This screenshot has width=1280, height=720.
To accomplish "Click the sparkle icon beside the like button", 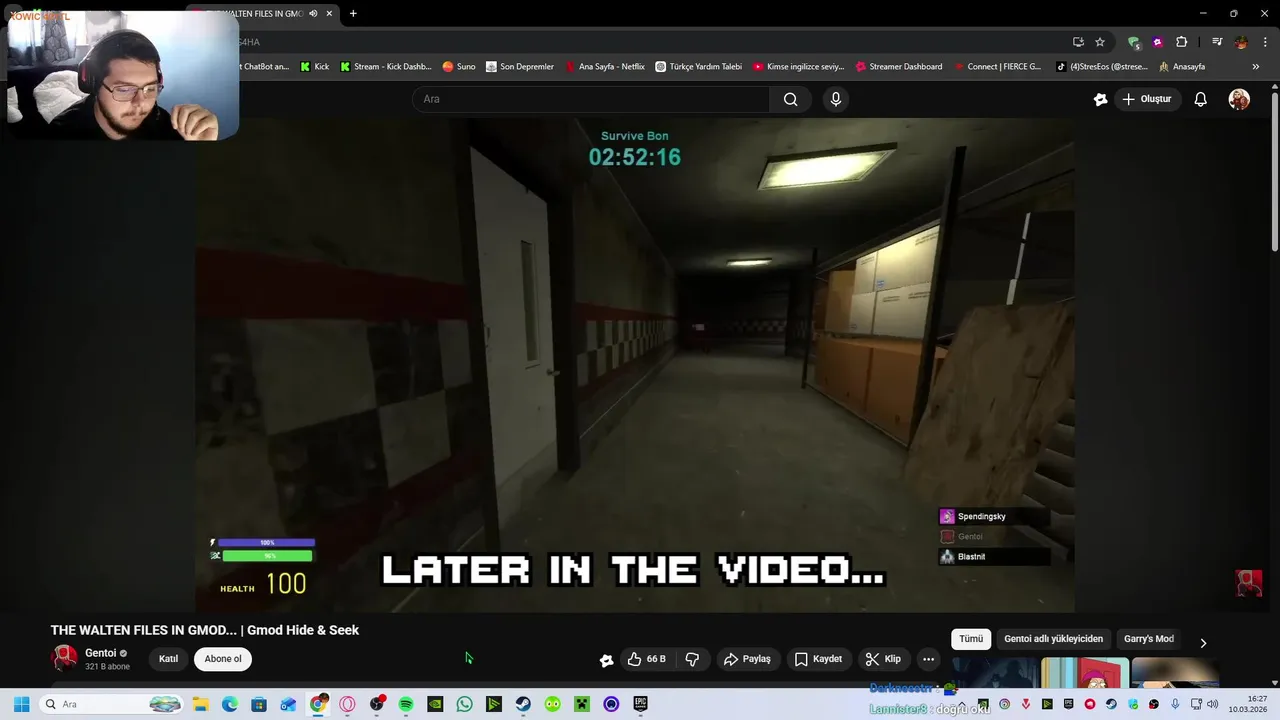I will [606, 660].
